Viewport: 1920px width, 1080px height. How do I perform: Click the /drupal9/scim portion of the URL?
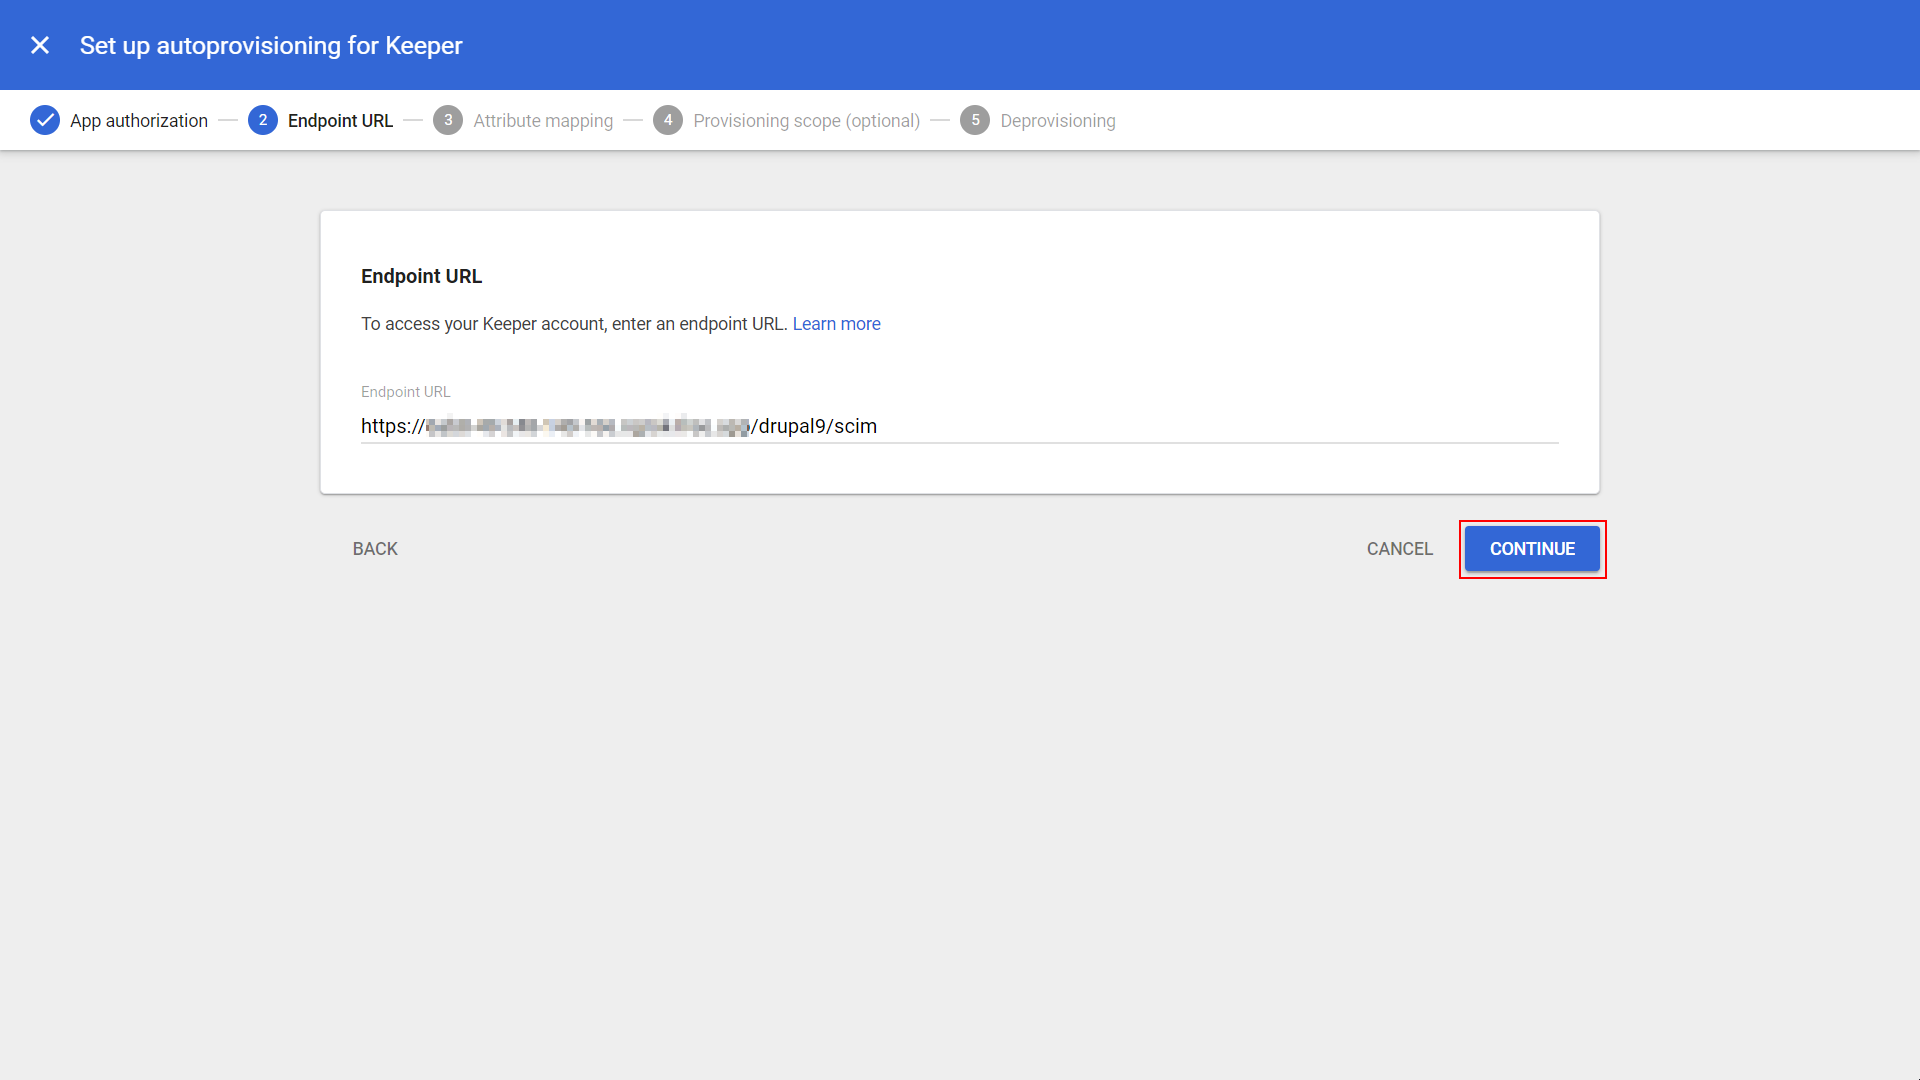point(813,426)
